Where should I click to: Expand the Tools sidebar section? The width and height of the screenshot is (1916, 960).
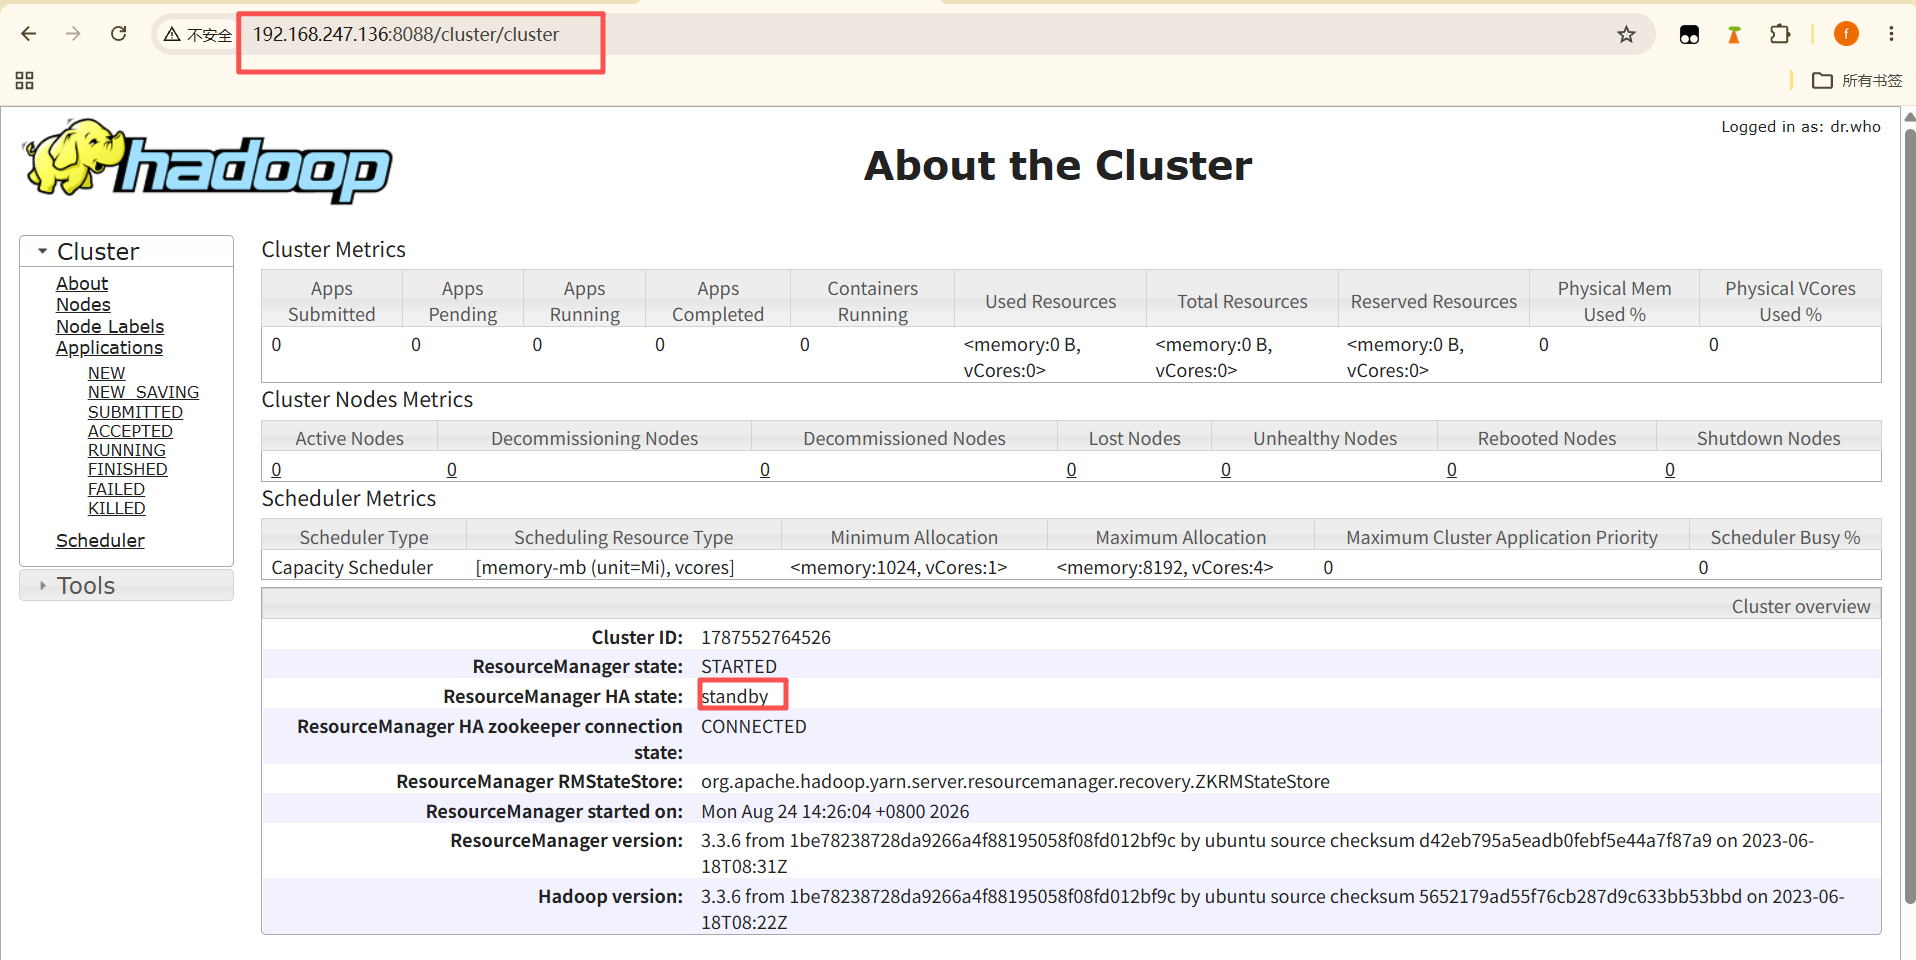coord(126,585)
